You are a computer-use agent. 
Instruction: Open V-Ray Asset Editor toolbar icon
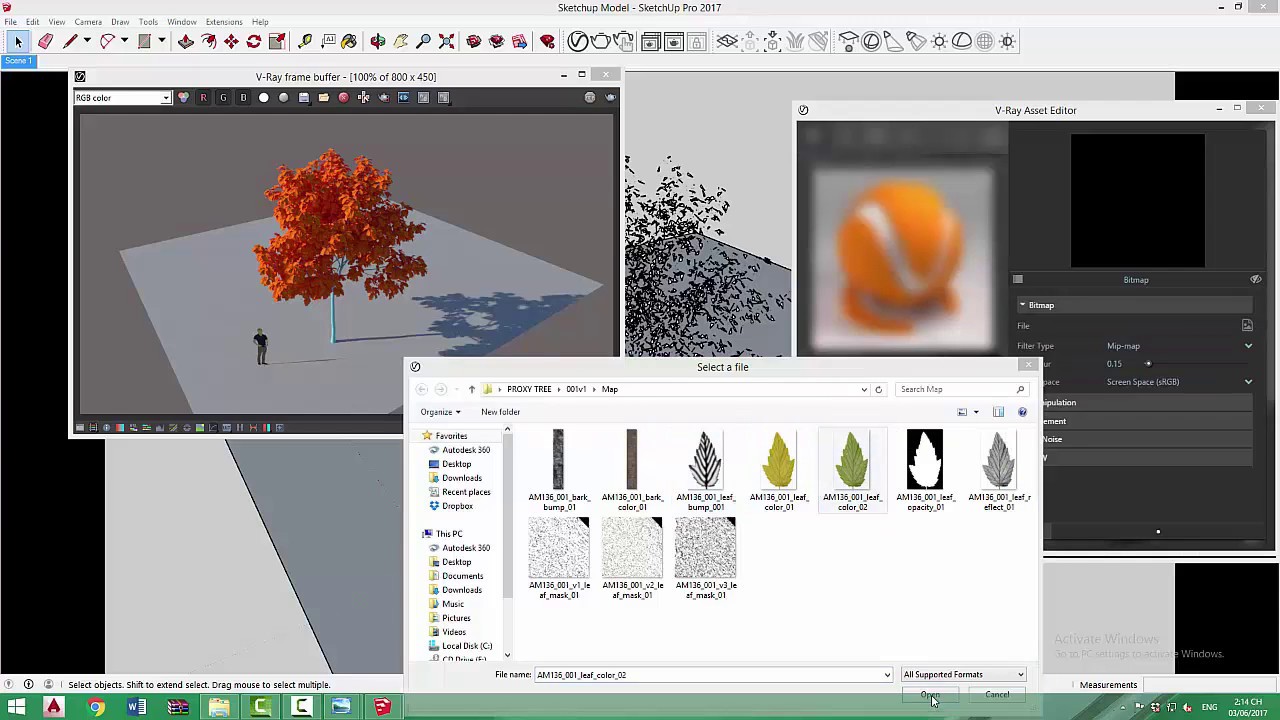click(578, 41)
